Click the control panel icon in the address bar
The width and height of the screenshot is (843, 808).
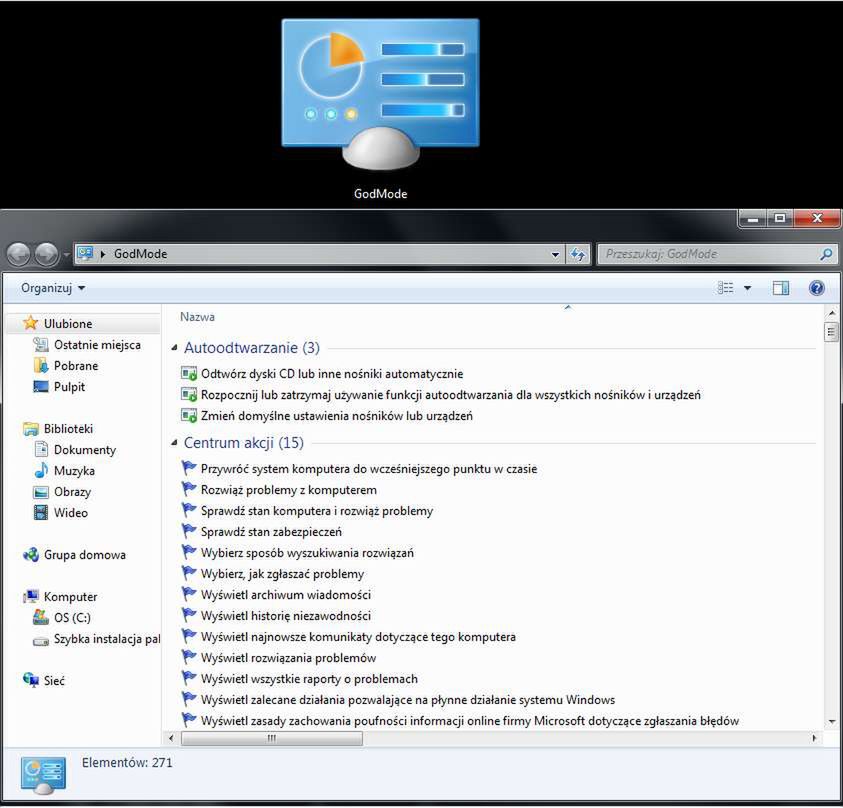pyautogui.click(x=85, y=253)
